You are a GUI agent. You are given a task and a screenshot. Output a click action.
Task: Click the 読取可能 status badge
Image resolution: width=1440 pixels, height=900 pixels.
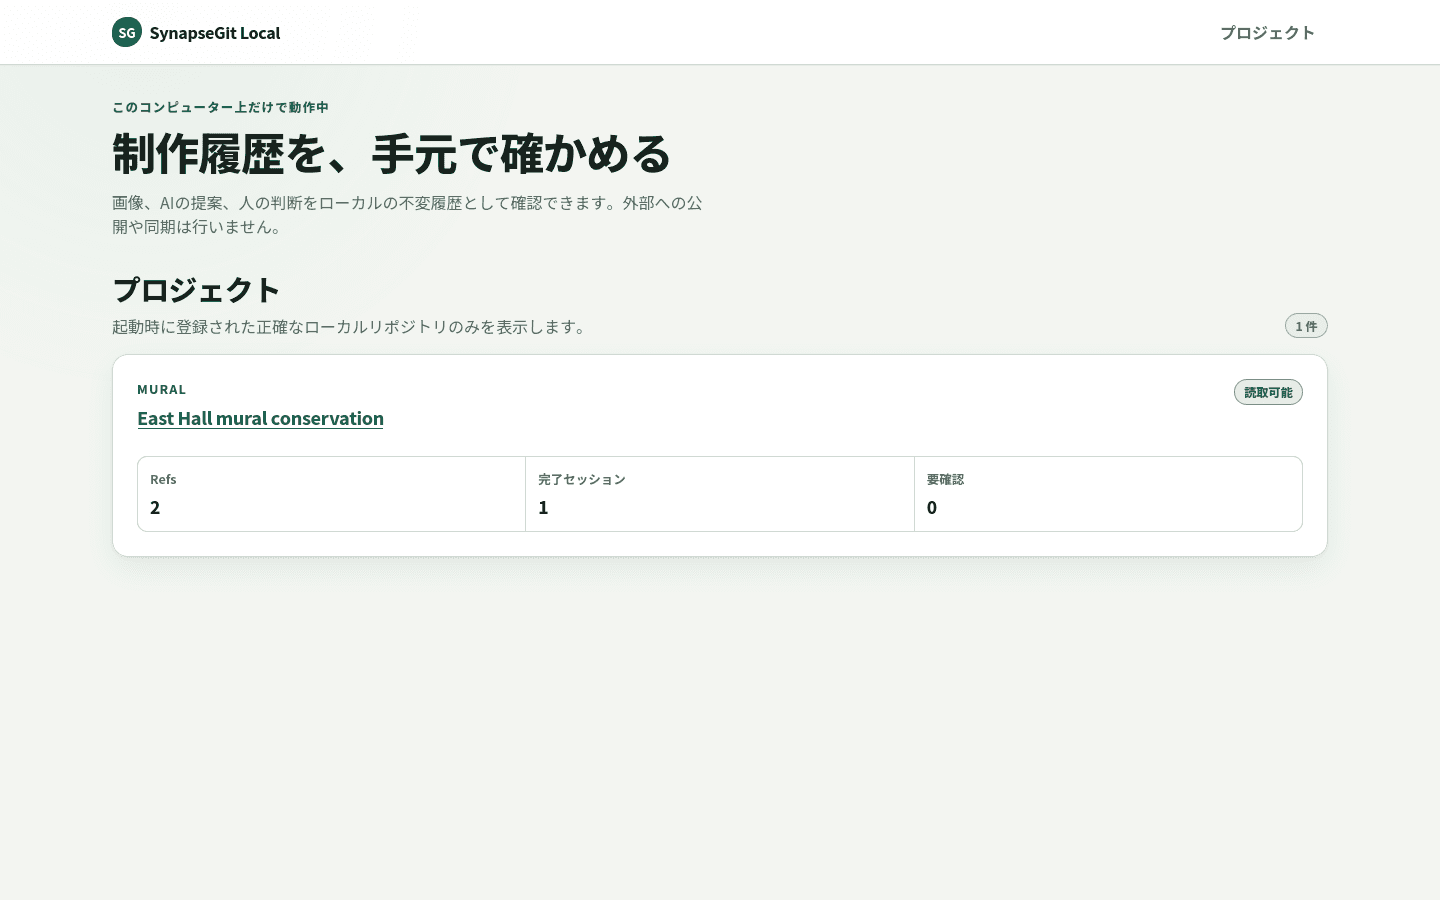pyautogui.click(x=1268, y=392)
